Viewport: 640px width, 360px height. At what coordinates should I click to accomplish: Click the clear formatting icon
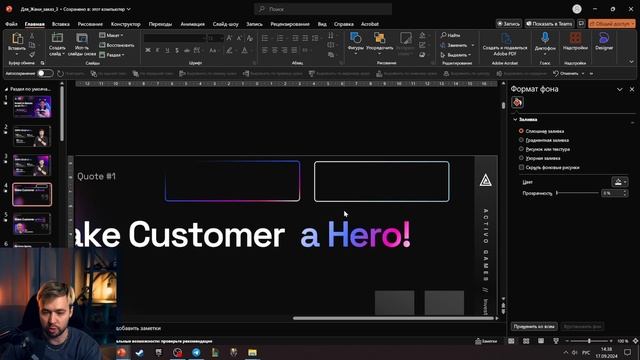pyautogui.click(x=250, y=38)
